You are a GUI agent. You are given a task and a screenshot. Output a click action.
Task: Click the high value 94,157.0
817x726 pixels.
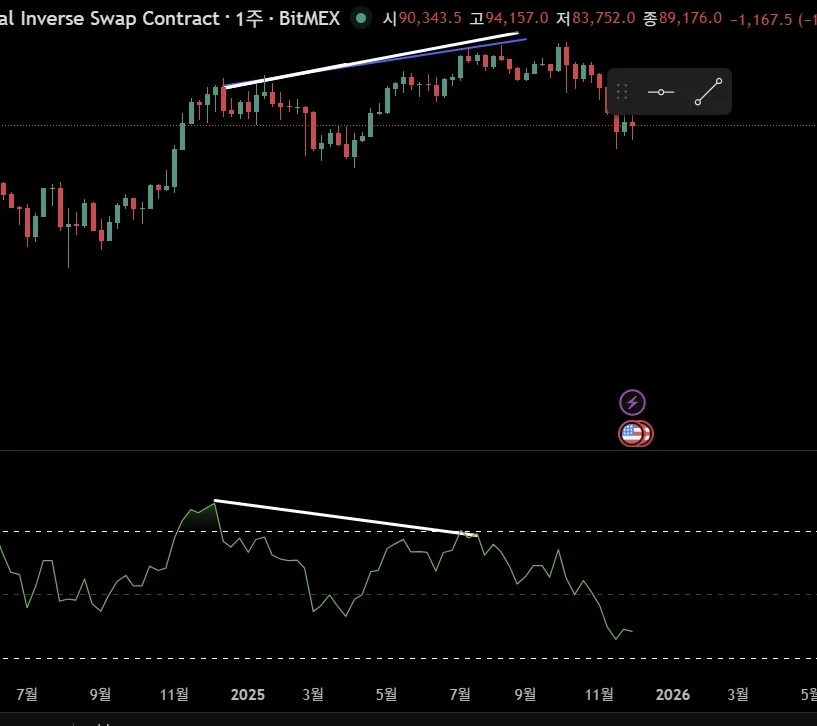click(517, 18)
